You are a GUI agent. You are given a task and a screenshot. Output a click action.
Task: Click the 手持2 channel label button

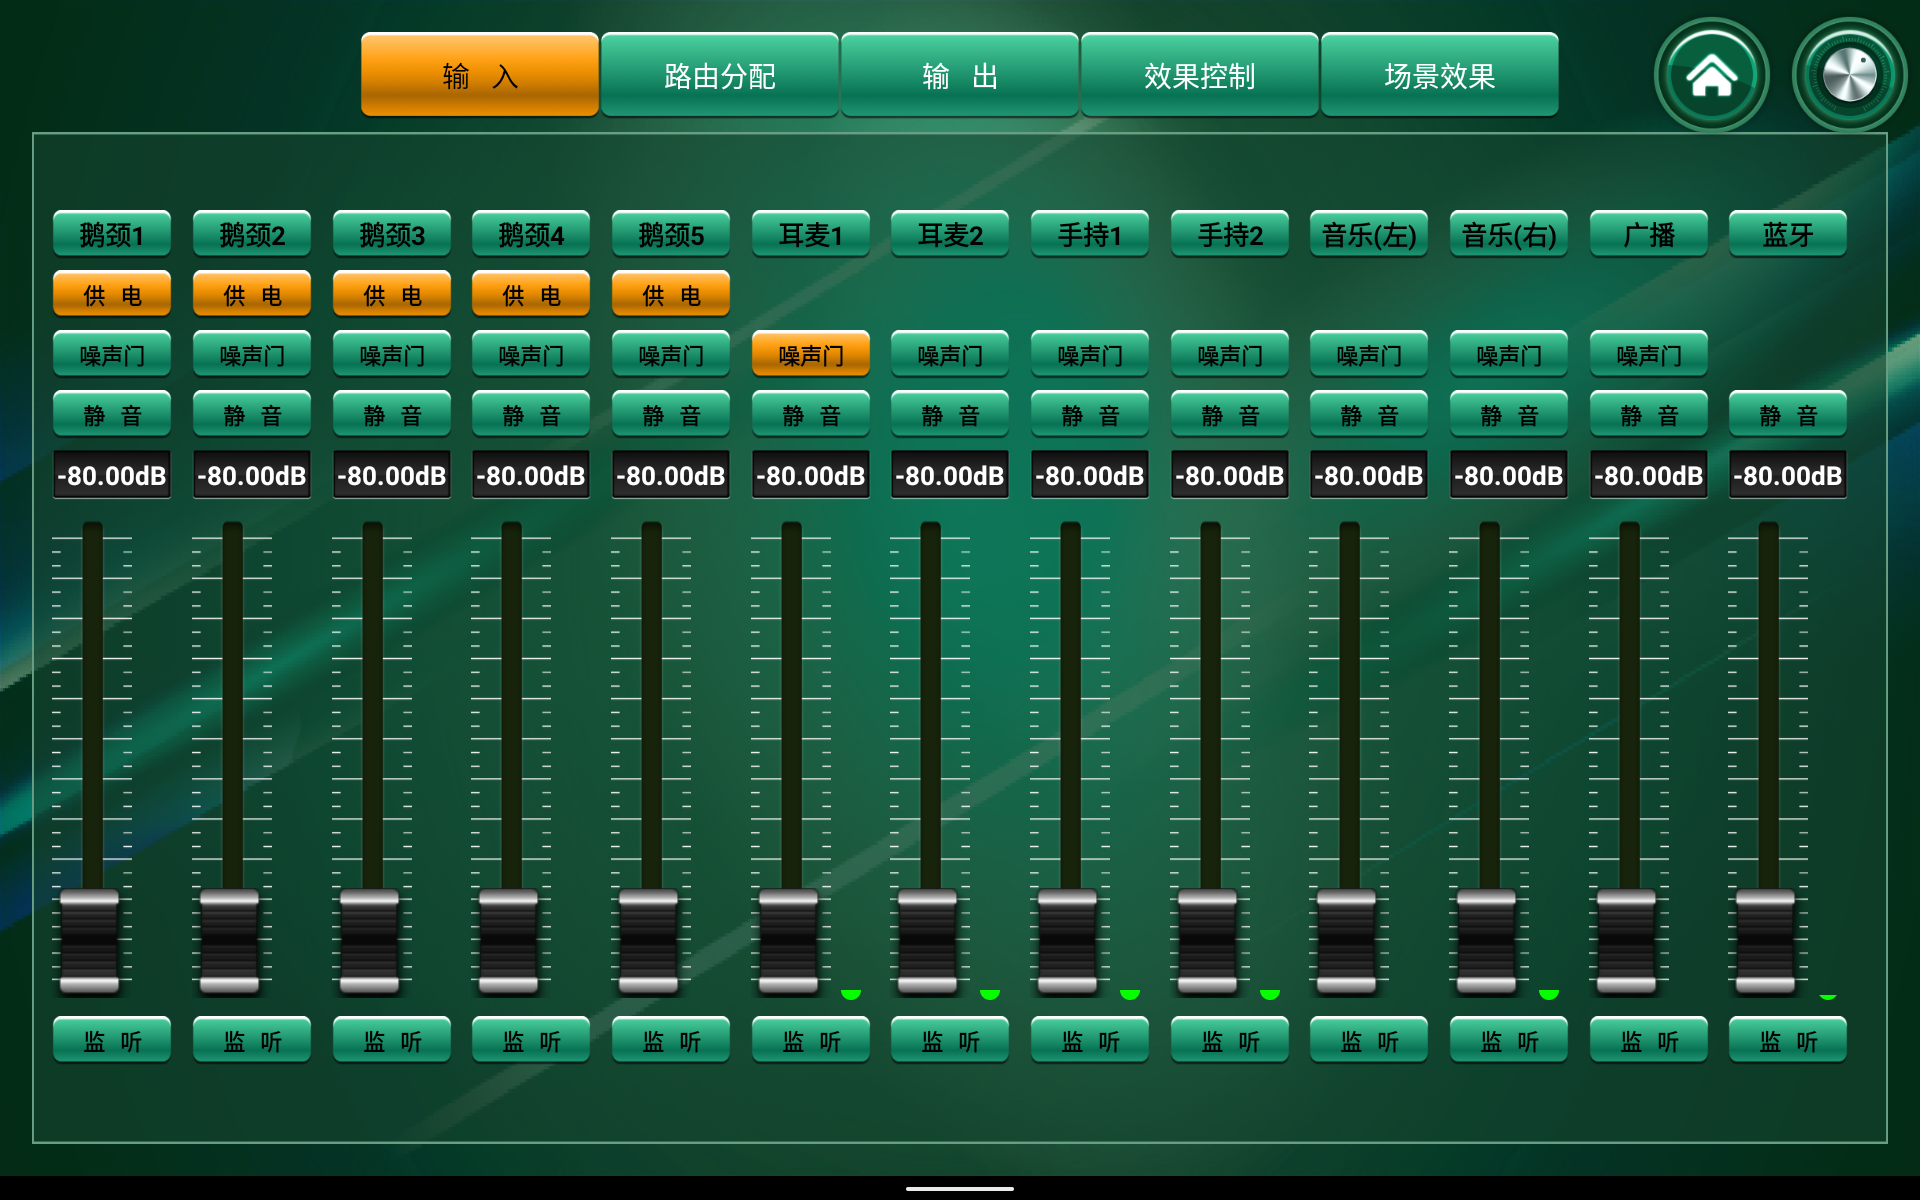[x=1230, y=235]
